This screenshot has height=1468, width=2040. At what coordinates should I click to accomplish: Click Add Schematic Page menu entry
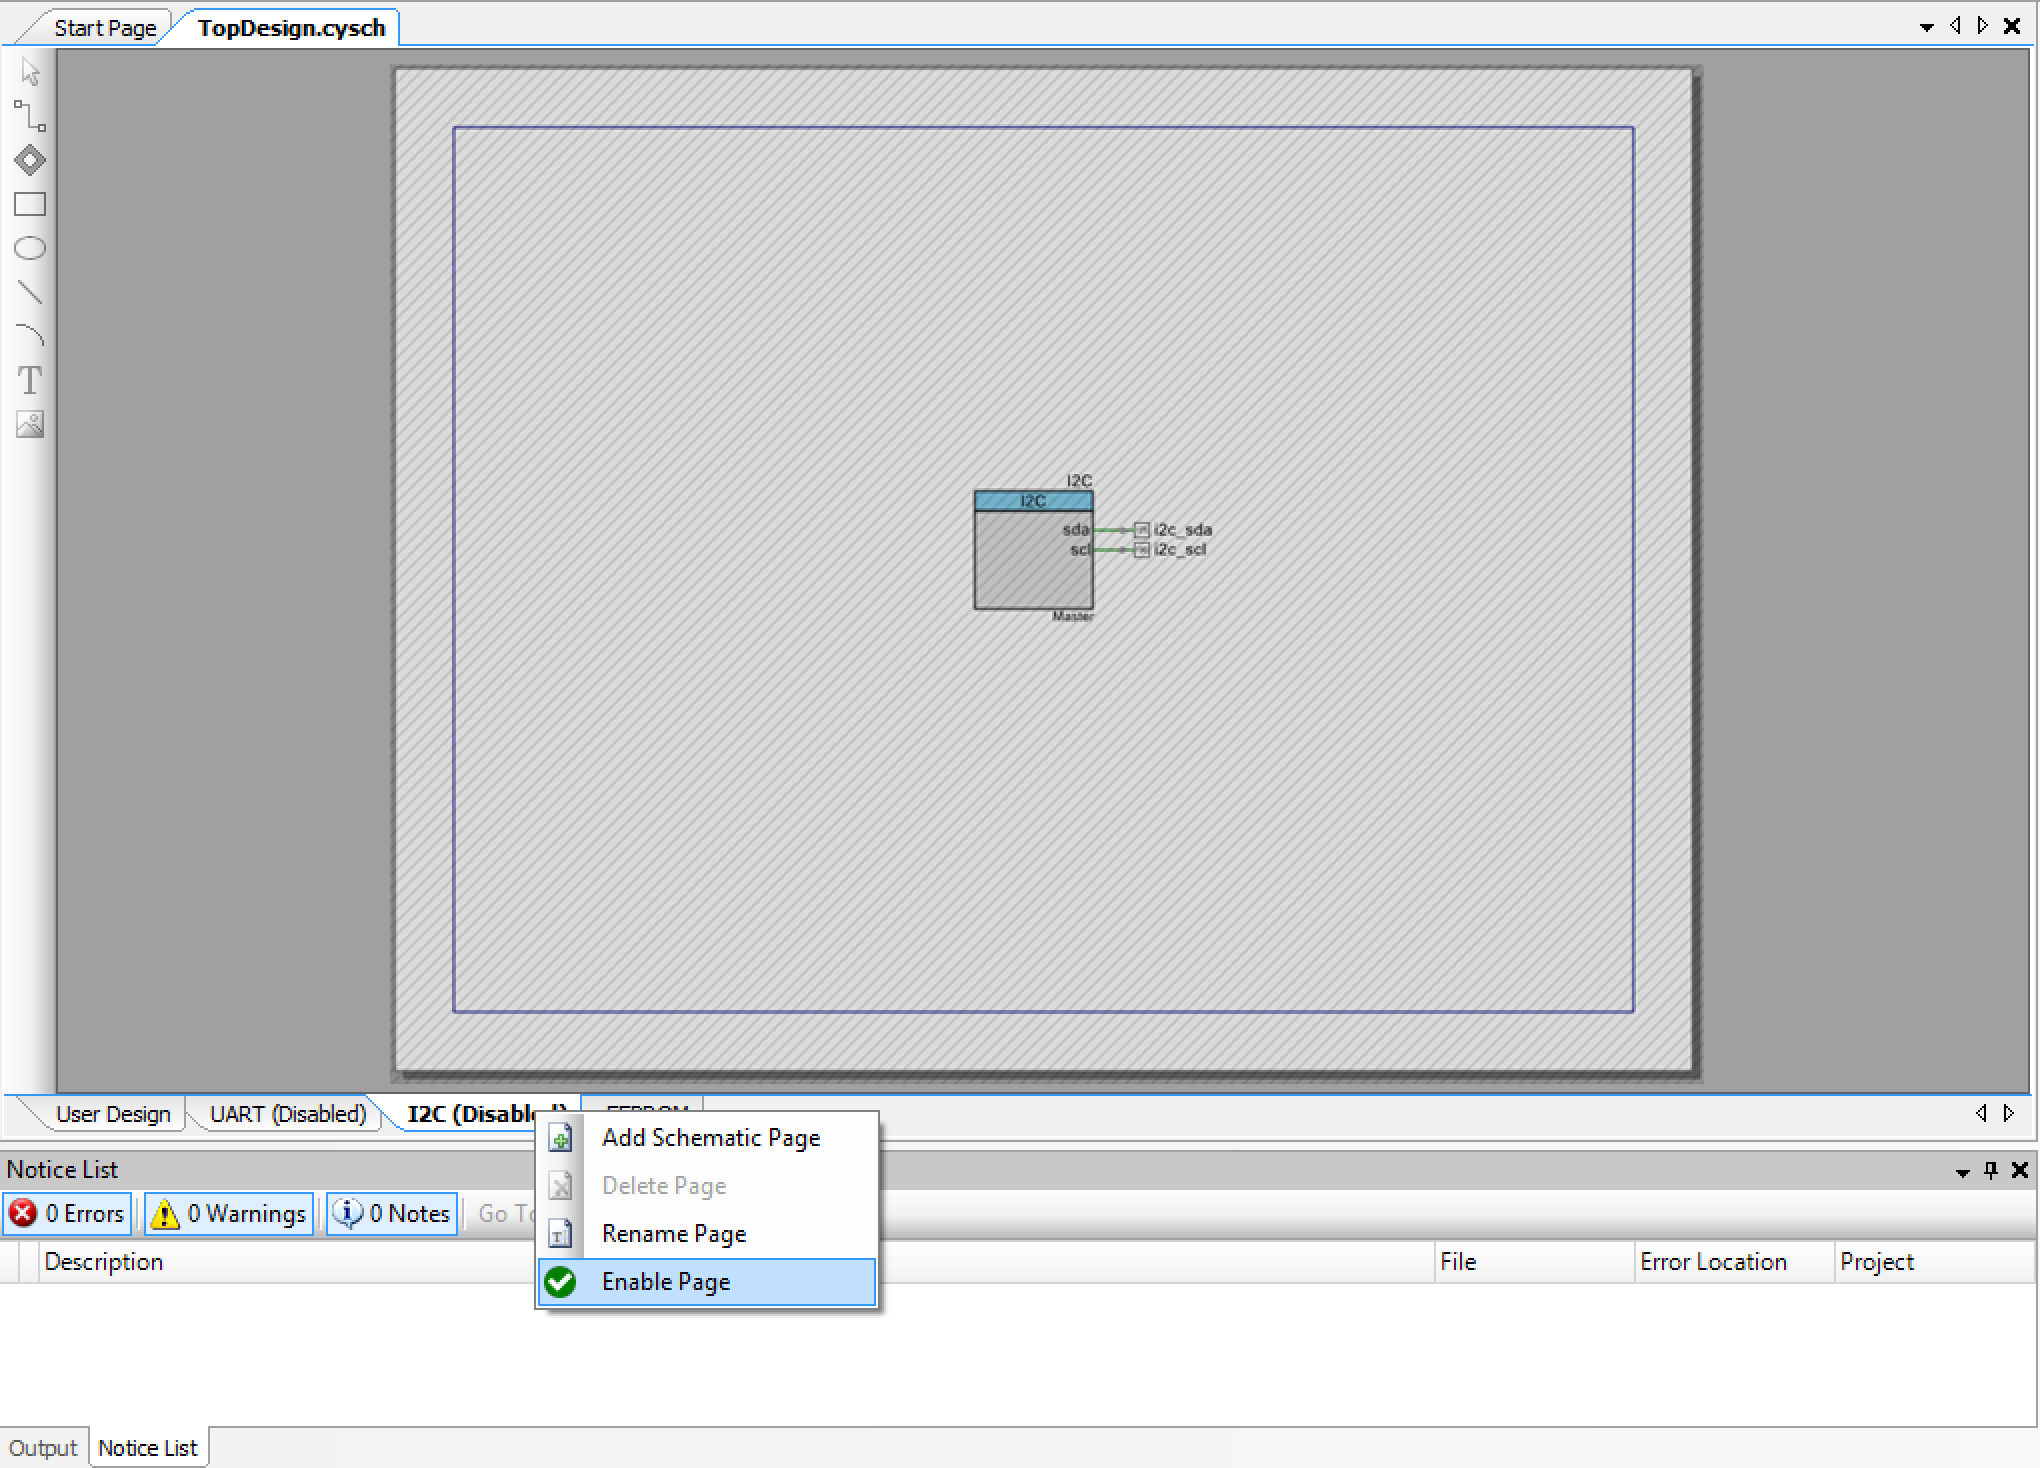pyautogui.click(x=710, y=1138)
